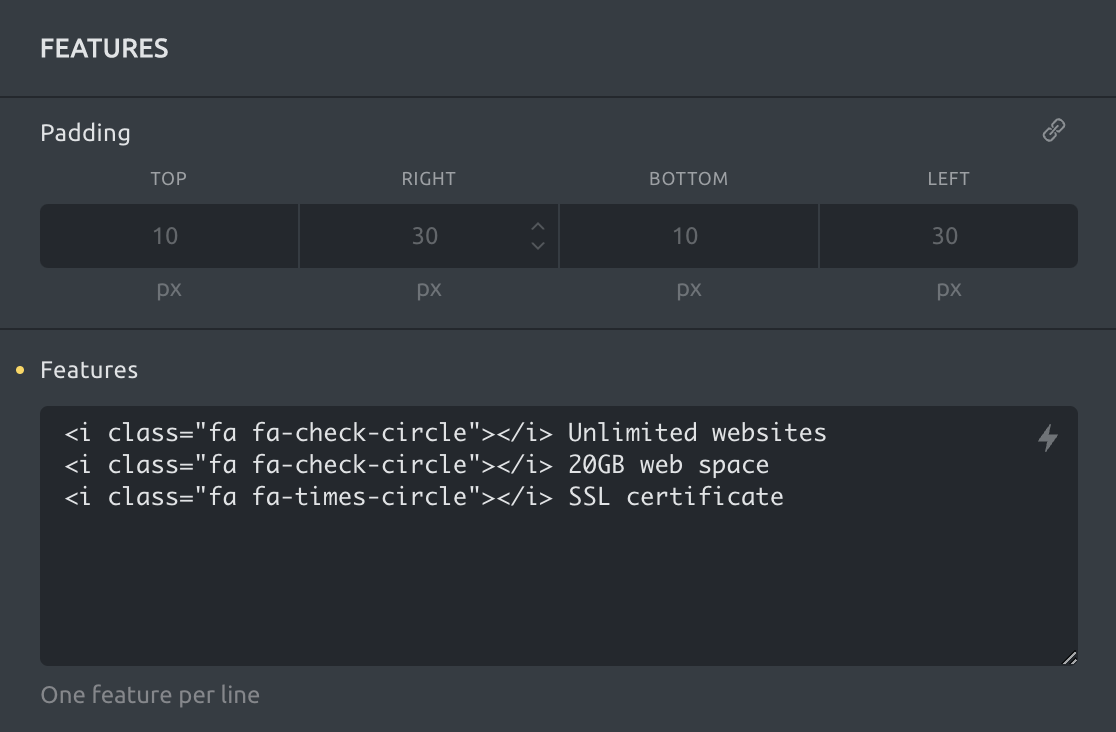Place cursor on SSL certificate line
The image size is (1116, 732).
tap(675, 497)
